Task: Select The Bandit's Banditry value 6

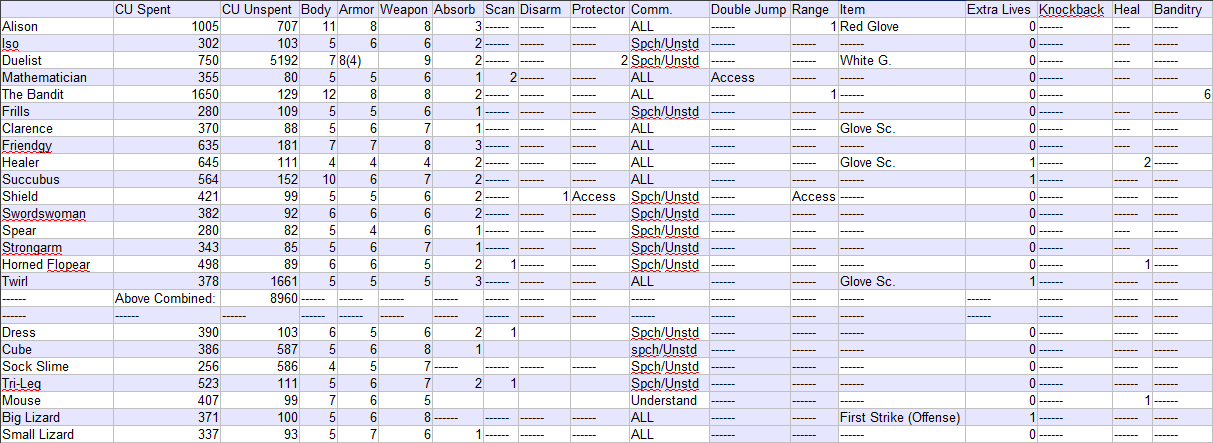Action: [x=1182, y=94]
